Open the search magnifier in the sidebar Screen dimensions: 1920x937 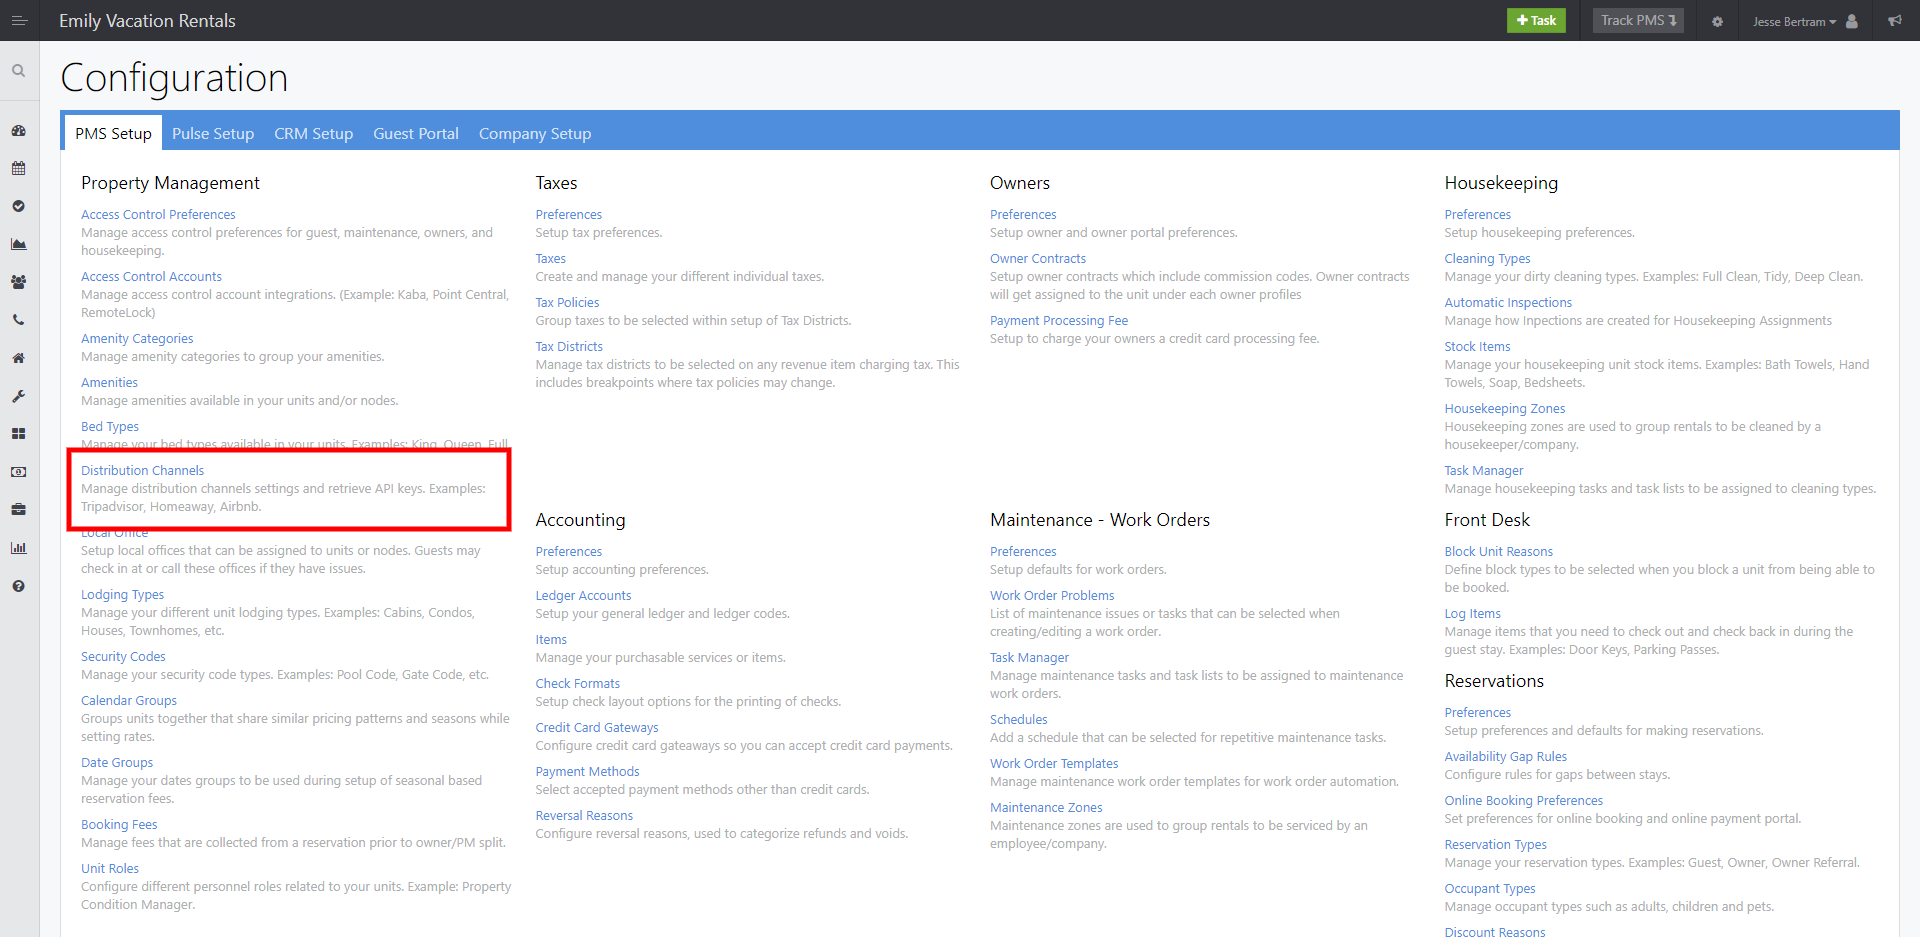pos(19,71)
